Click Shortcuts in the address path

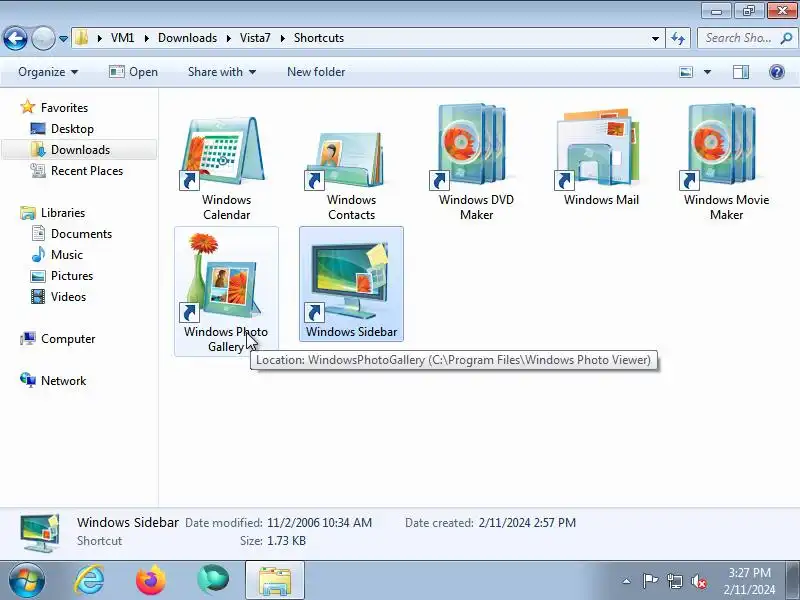click(x=319, y=38)
